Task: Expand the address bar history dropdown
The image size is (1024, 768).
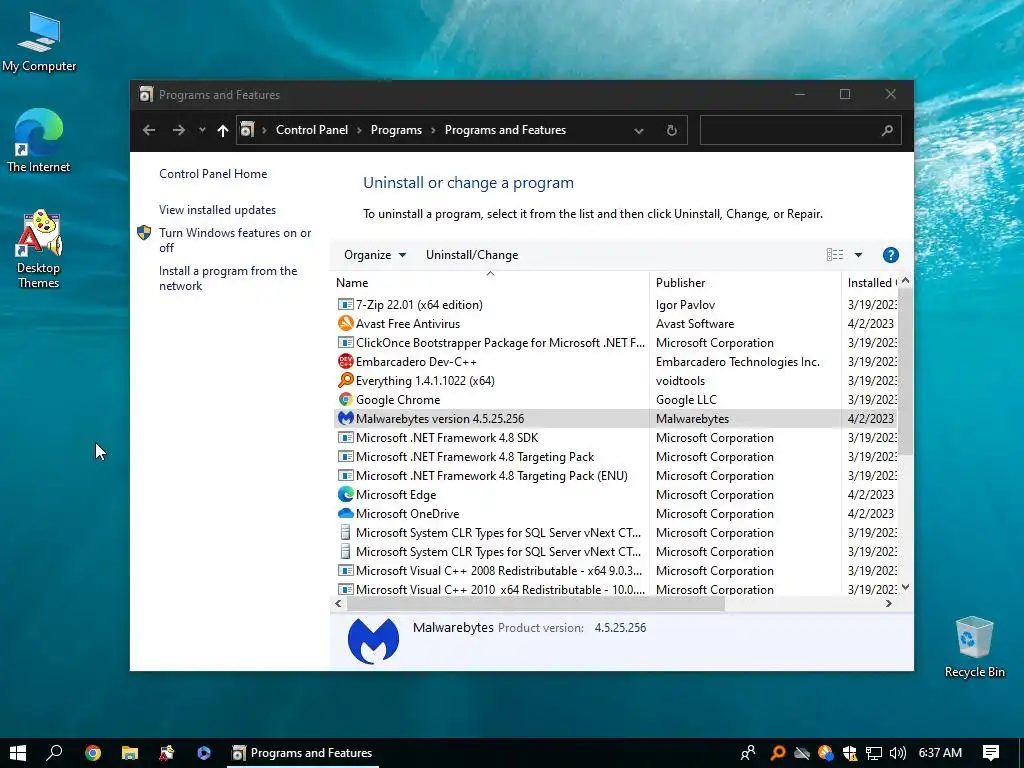Action: point(639,131)
